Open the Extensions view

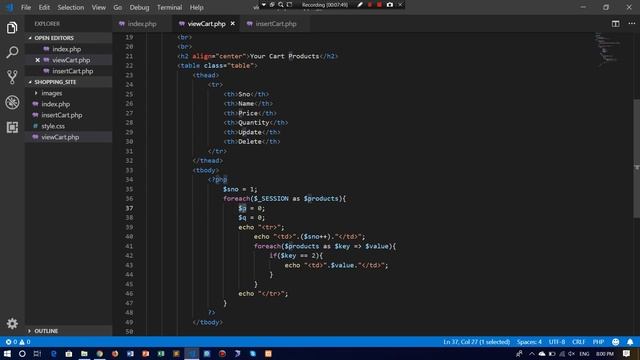[12, 127]
